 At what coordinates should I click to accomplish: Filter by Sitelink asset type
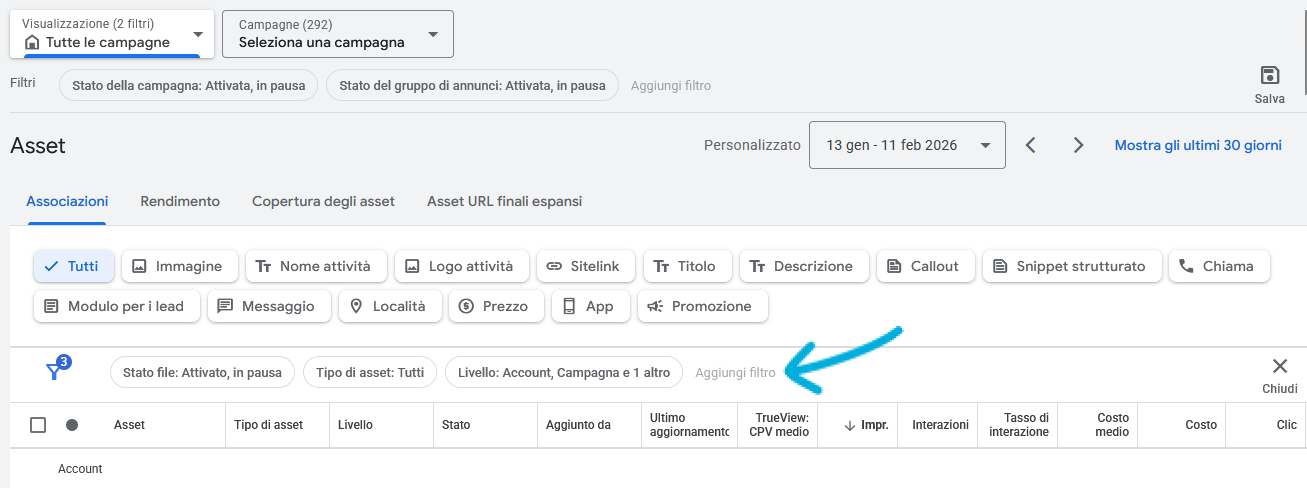click(584, 266)
